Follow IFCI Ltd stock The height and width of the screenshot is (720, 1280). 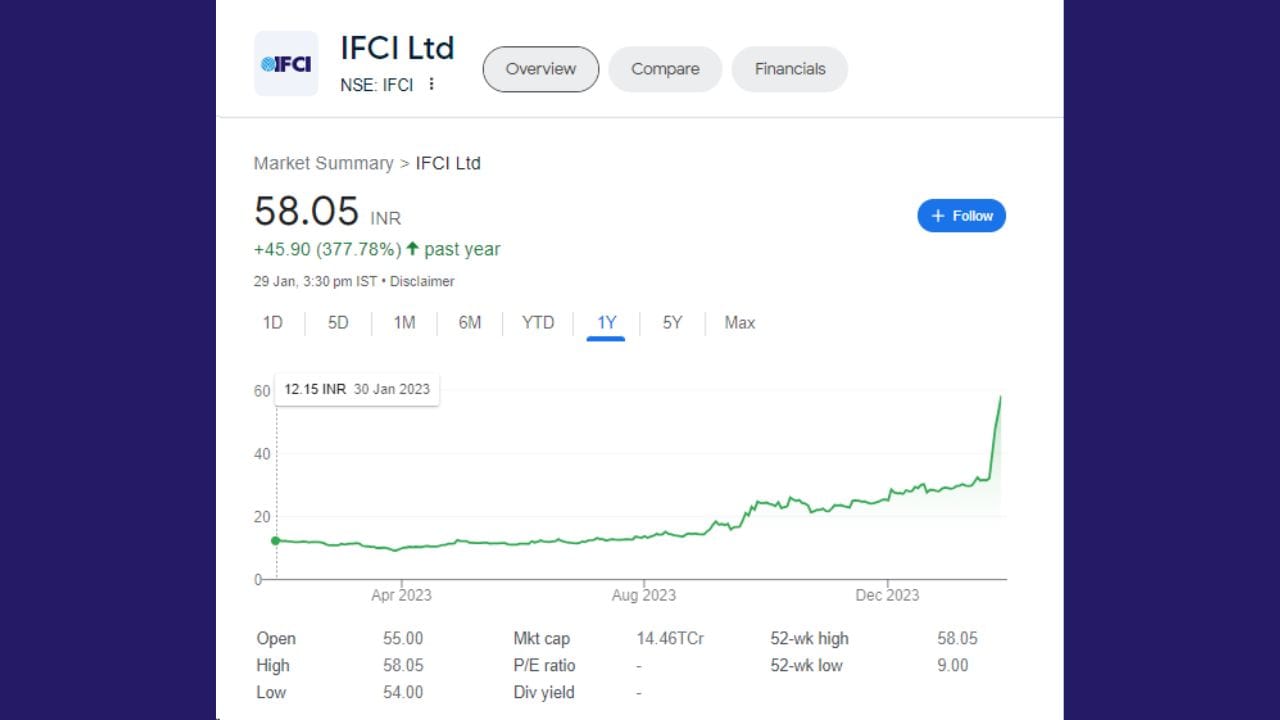point(961,215)
